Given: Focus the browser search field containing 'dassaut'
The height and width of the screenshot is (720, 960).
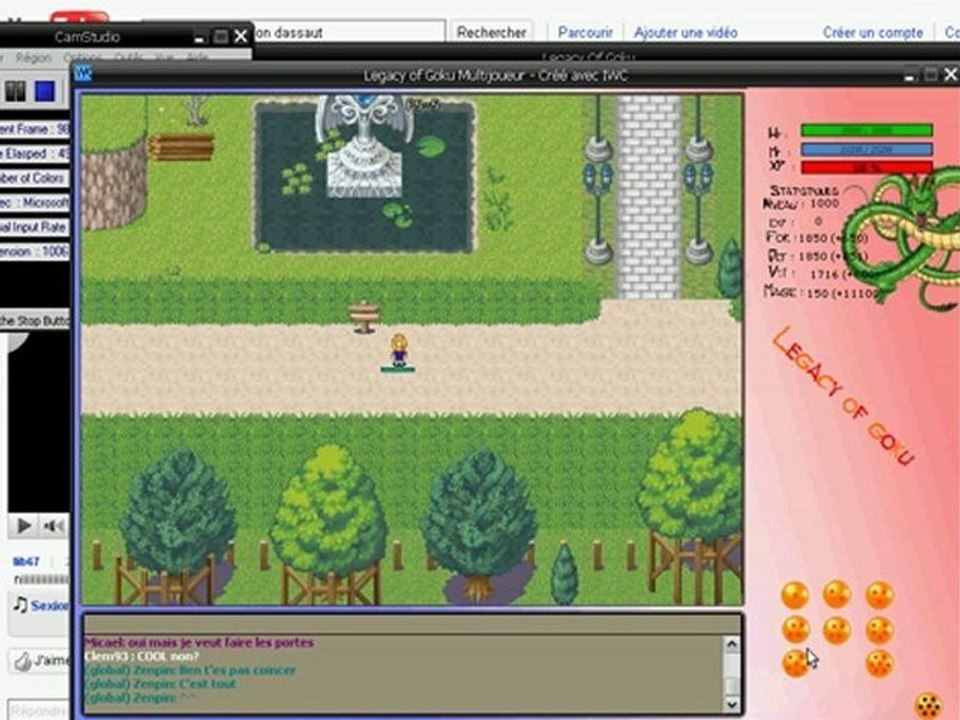Looking at the screenshot, I should [x=349, y=32].
